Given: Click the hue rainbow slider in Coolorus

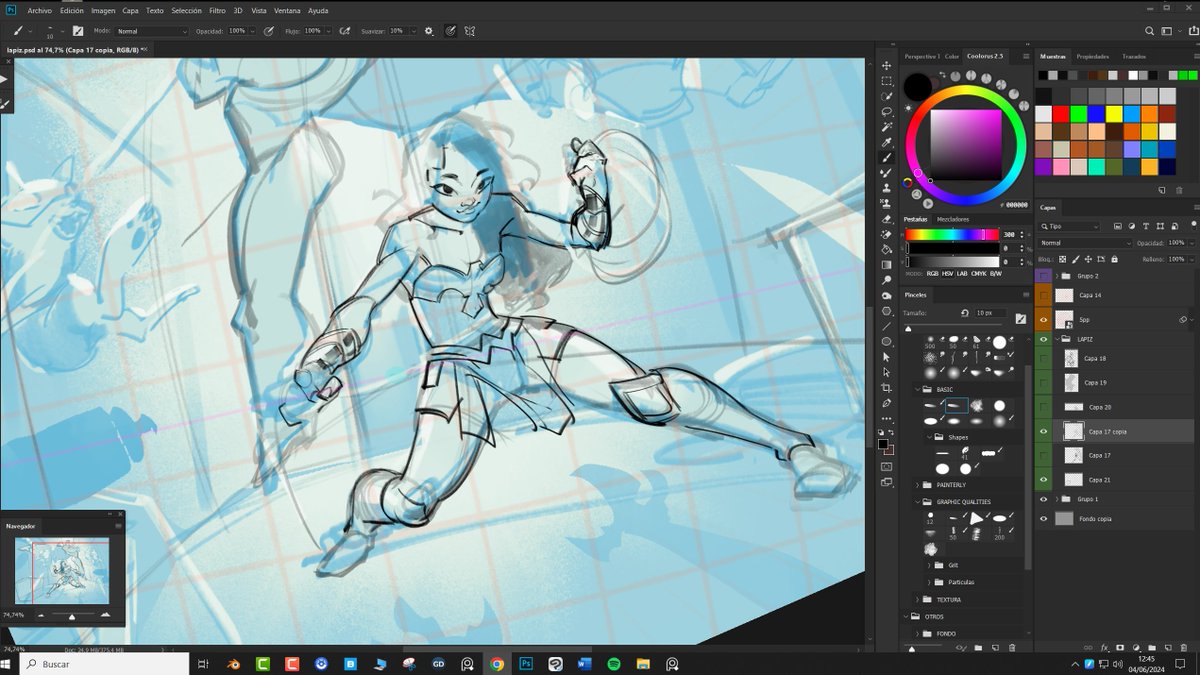Looking at the screenshot, I should pos(952,234).
